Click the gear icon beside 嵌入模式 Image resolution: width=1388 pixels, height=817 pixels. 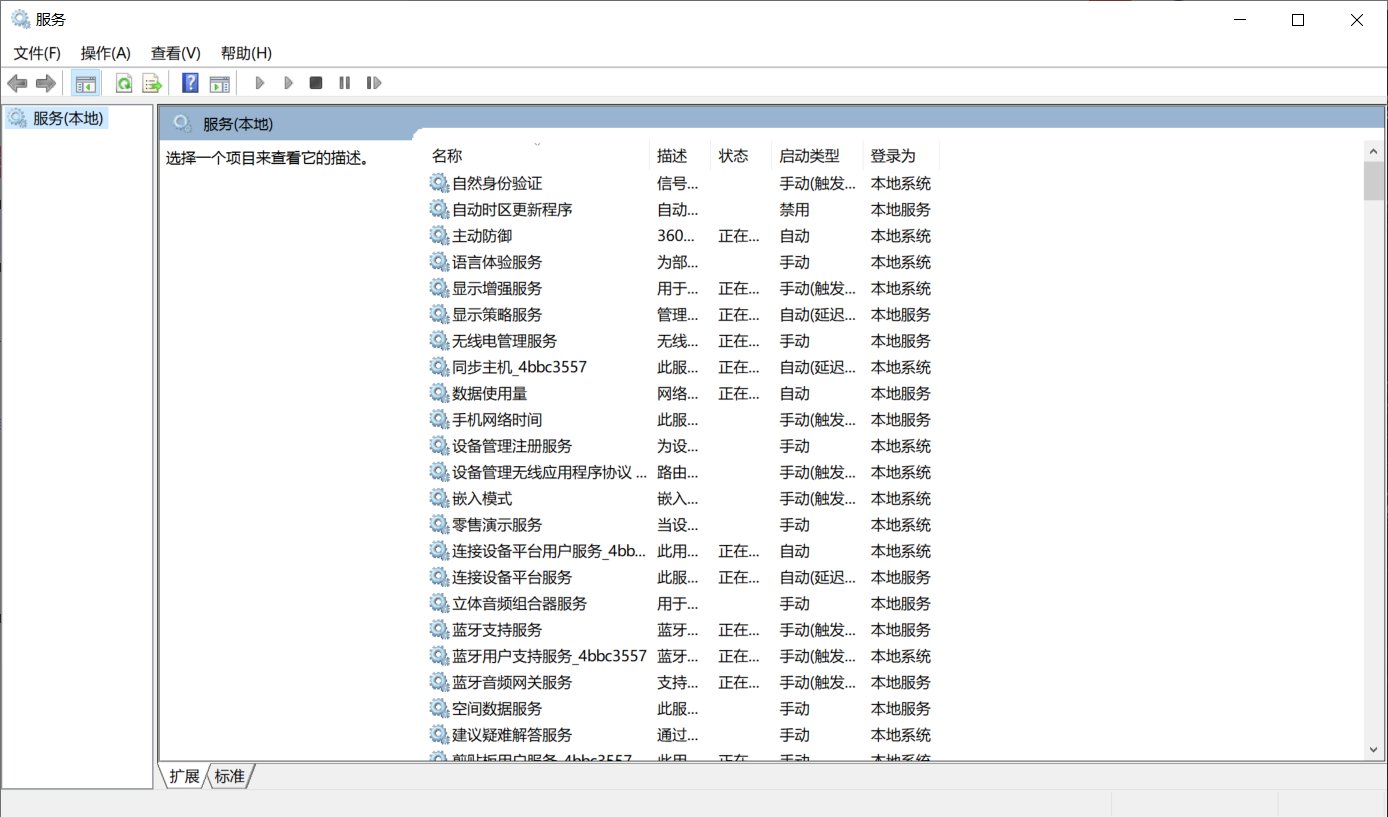click(439, 498)
